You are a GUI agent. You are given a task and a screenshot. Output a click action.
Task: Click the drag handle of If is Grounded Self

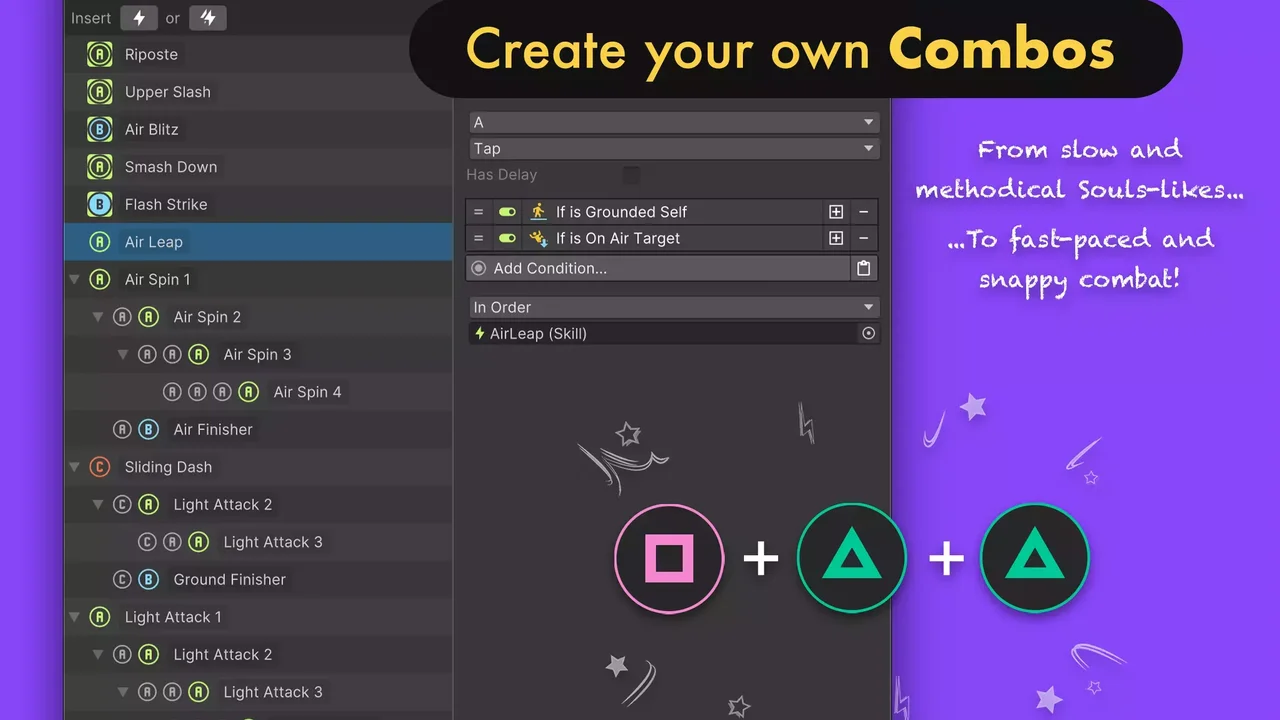coord(479,212)
